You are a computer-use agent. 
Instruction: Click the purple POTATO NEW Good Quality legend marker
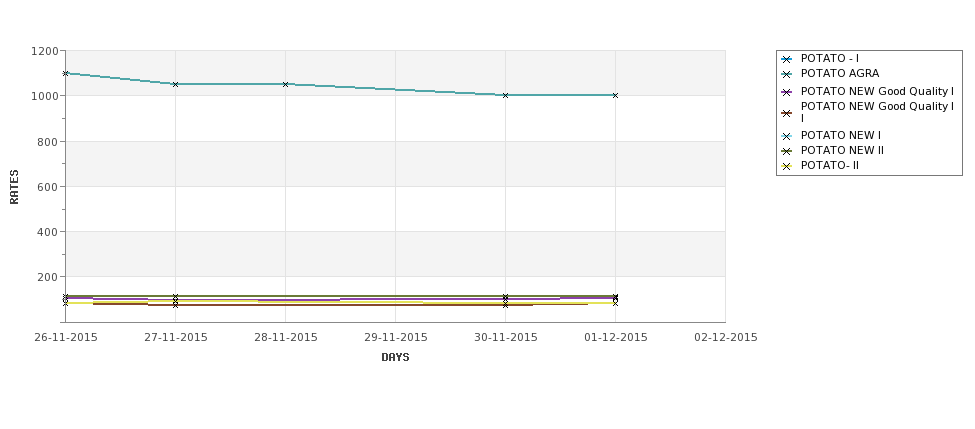787,92
